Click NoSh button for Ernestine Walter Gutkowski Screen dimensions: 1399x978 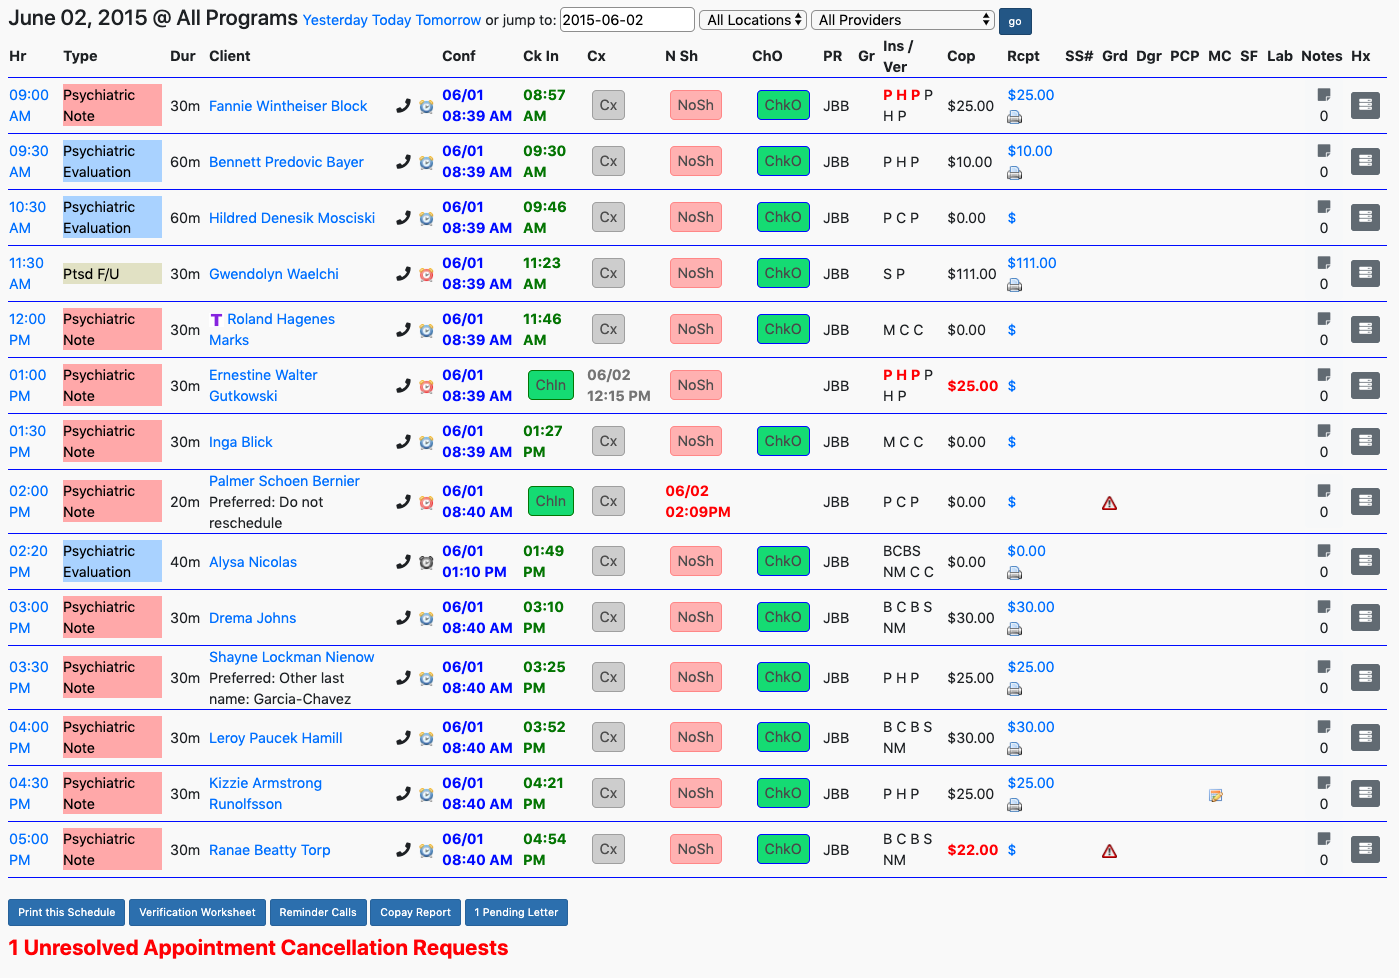coord(695,385)
